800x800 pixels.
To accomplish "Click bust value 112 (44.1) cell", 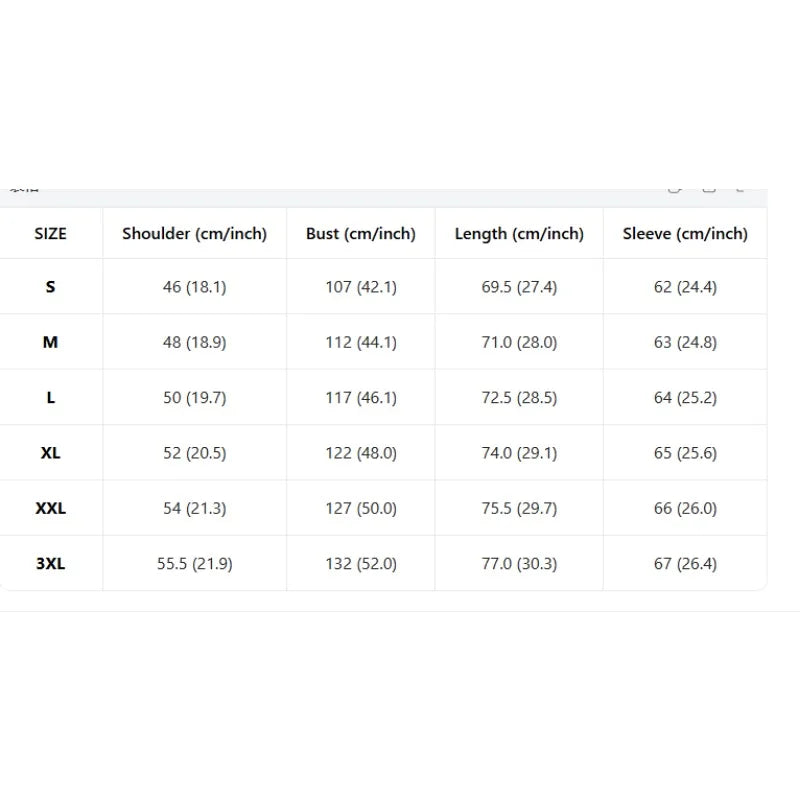I will coord(361,342).
